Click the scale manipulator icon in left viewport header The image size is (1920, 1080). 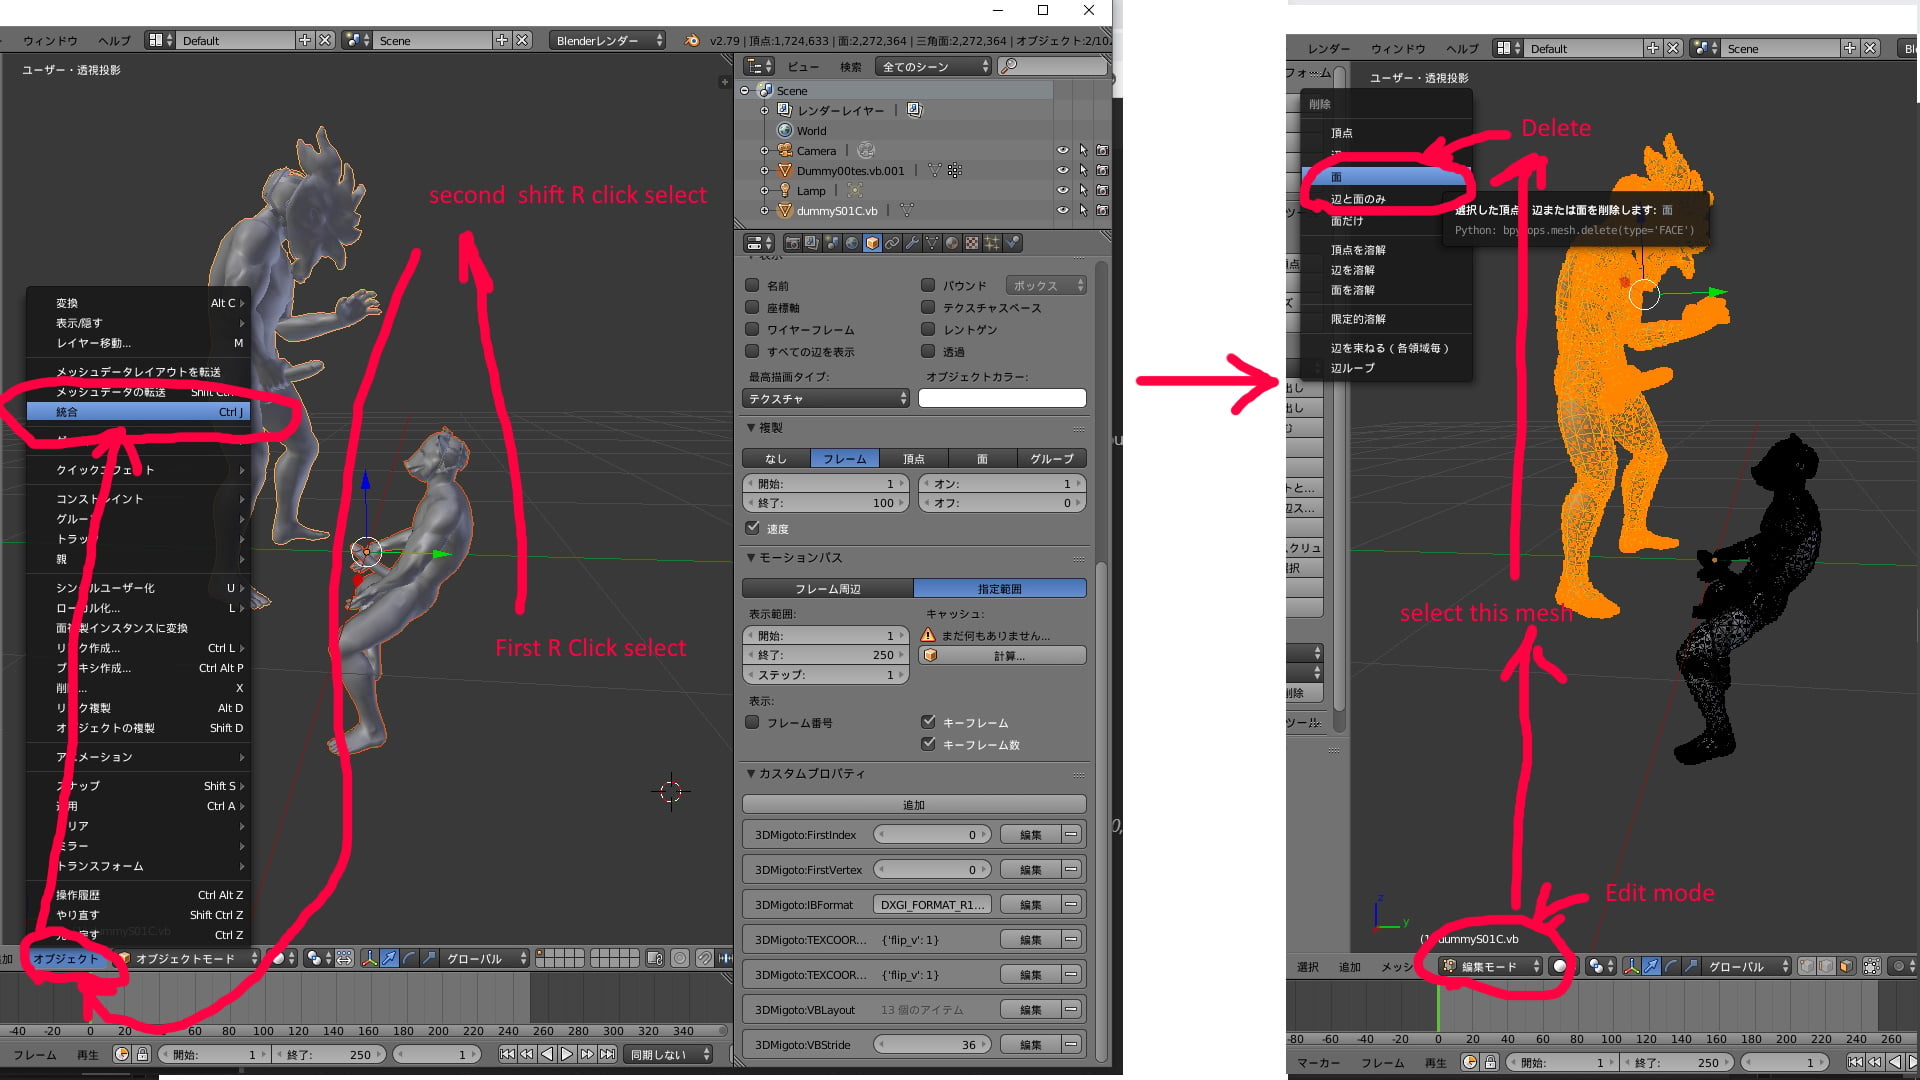429,958
